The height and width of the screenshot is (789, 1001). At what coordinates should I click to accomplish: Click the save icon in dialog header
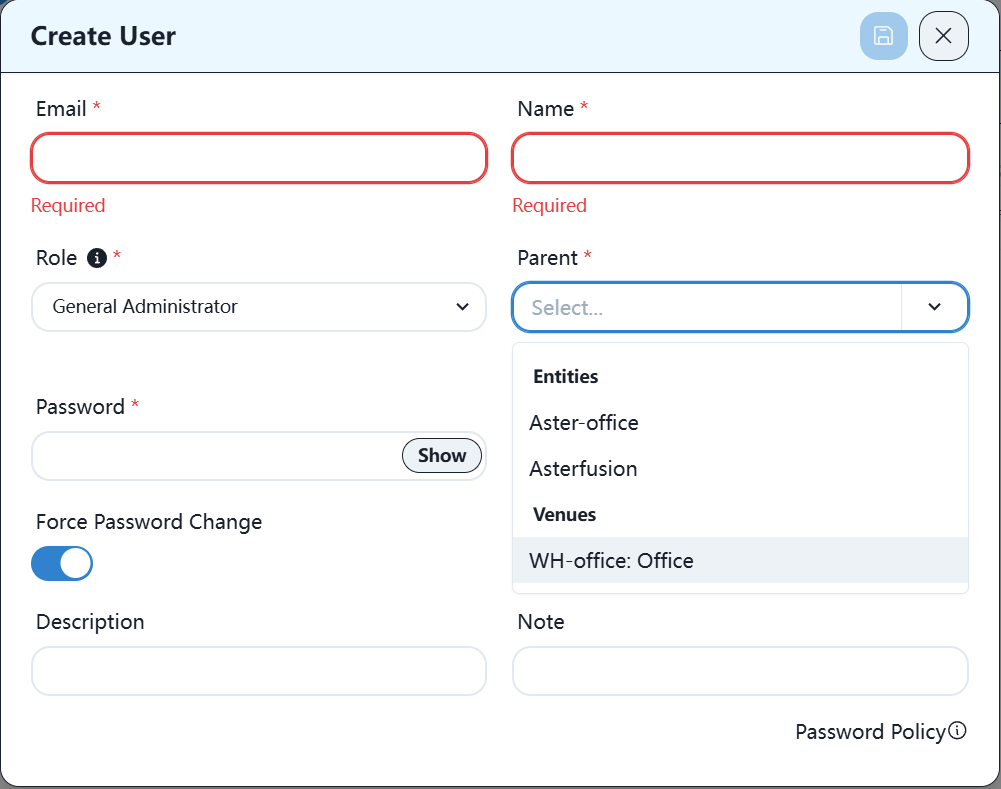pos(883,37)
